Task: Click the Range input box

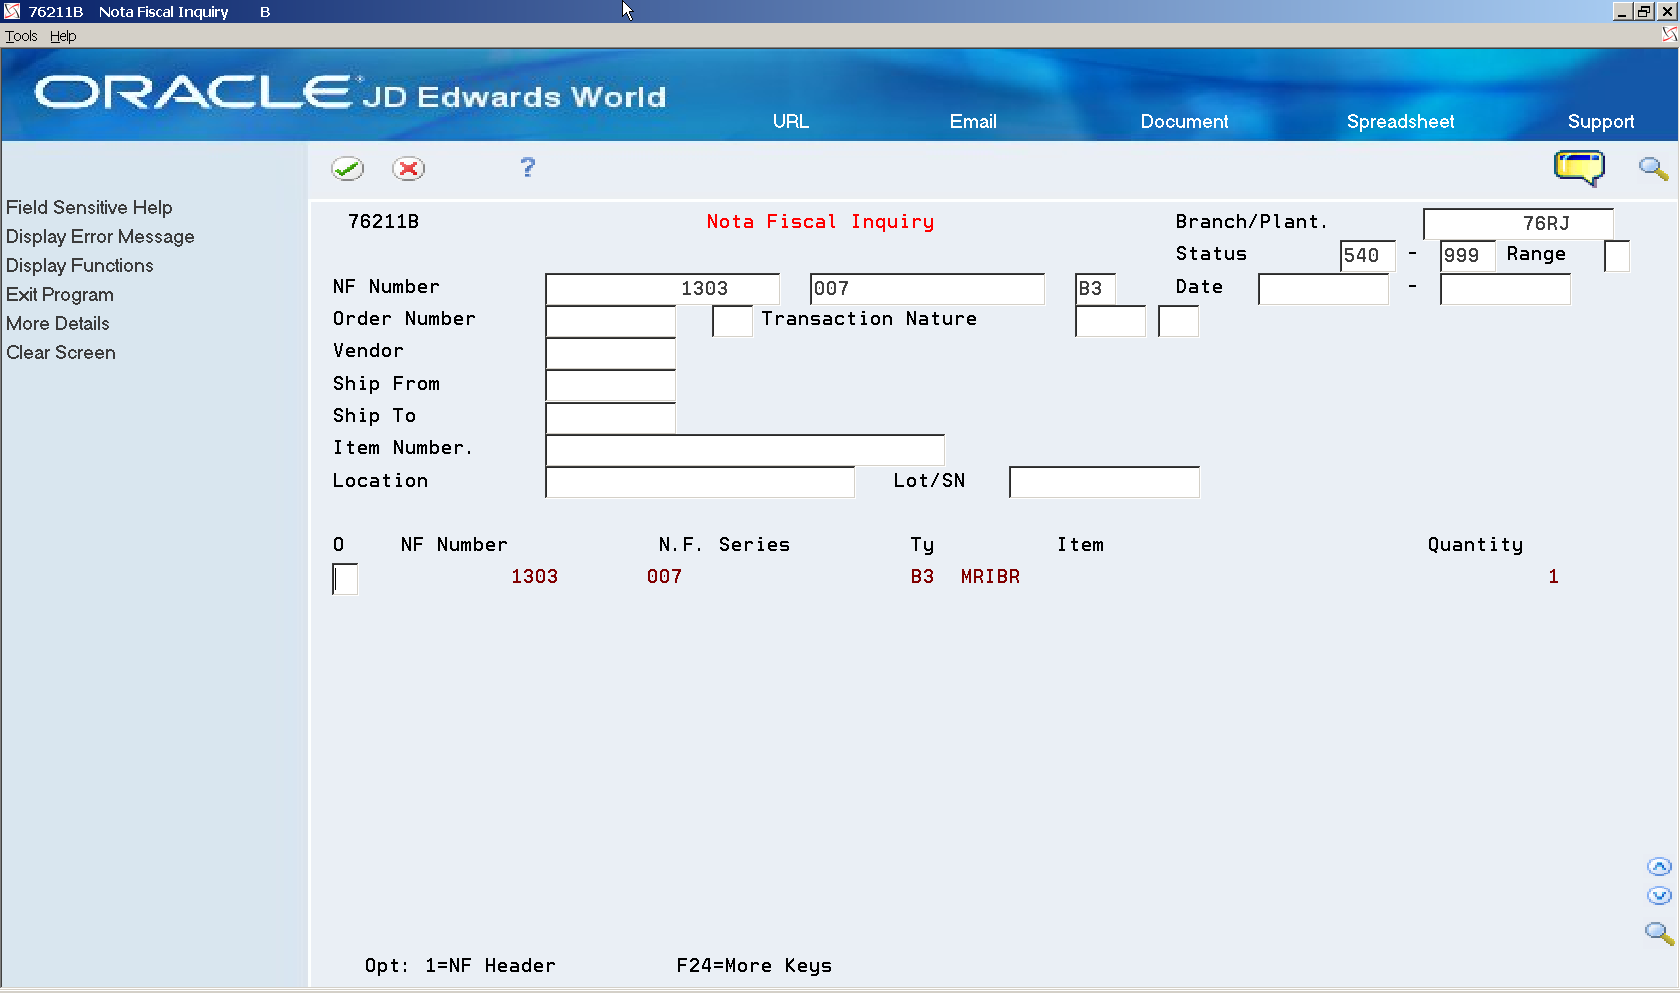Action: pos(1616,256)
